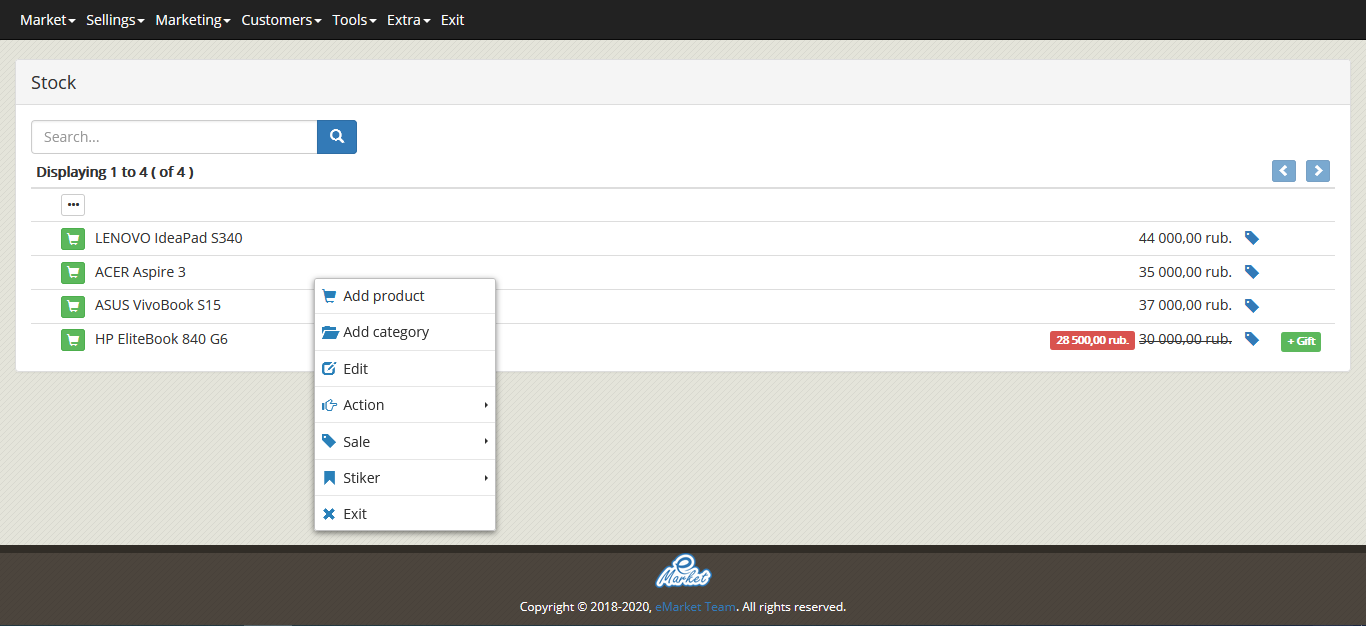
Task: Select the LENOVO IdeaPad S340 product name
Action: coord(168,238)
